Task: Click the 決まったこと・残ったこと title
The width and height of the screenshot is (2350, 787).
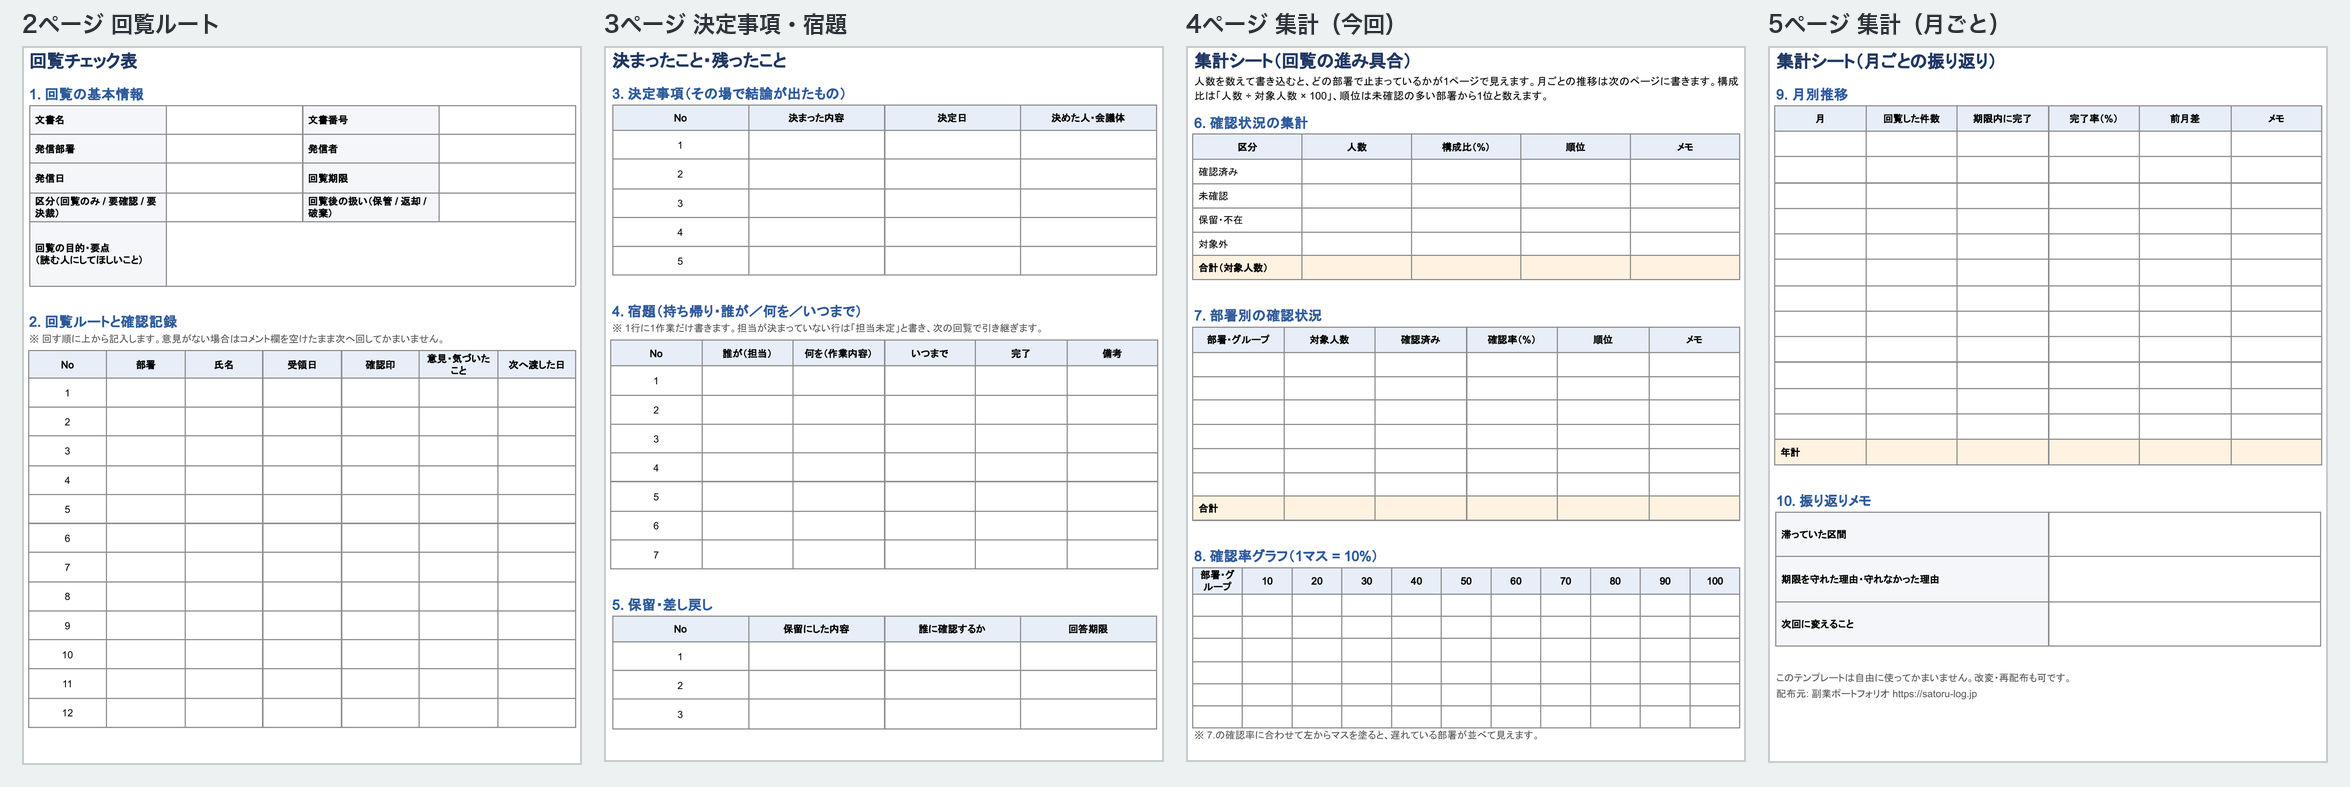Action: [x=699, y=61]
